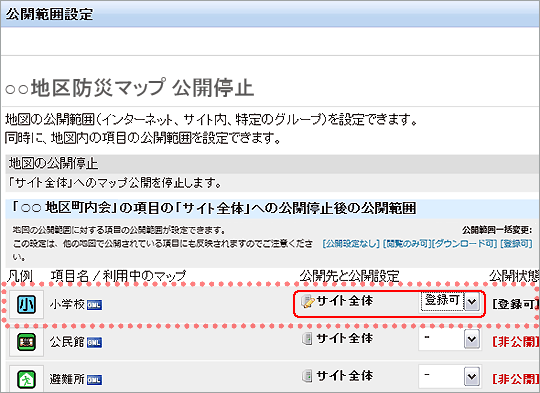This screenshot has width=540, height=393.
Task: Click the 避難所 item name
Action: (x=67, y=379)
